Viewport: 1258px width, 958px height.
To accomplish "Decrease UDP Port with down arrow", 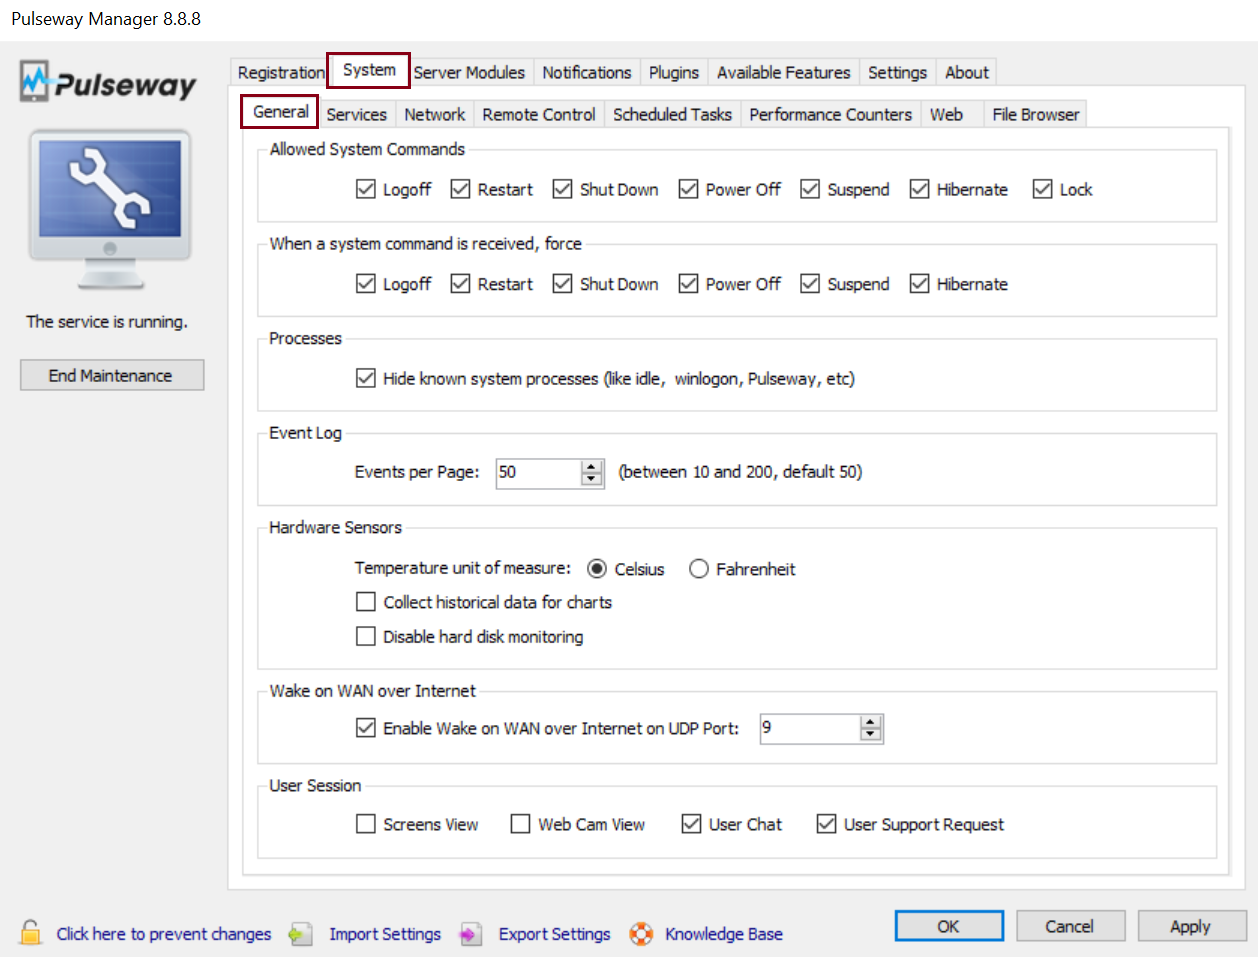I will [871, 735].
